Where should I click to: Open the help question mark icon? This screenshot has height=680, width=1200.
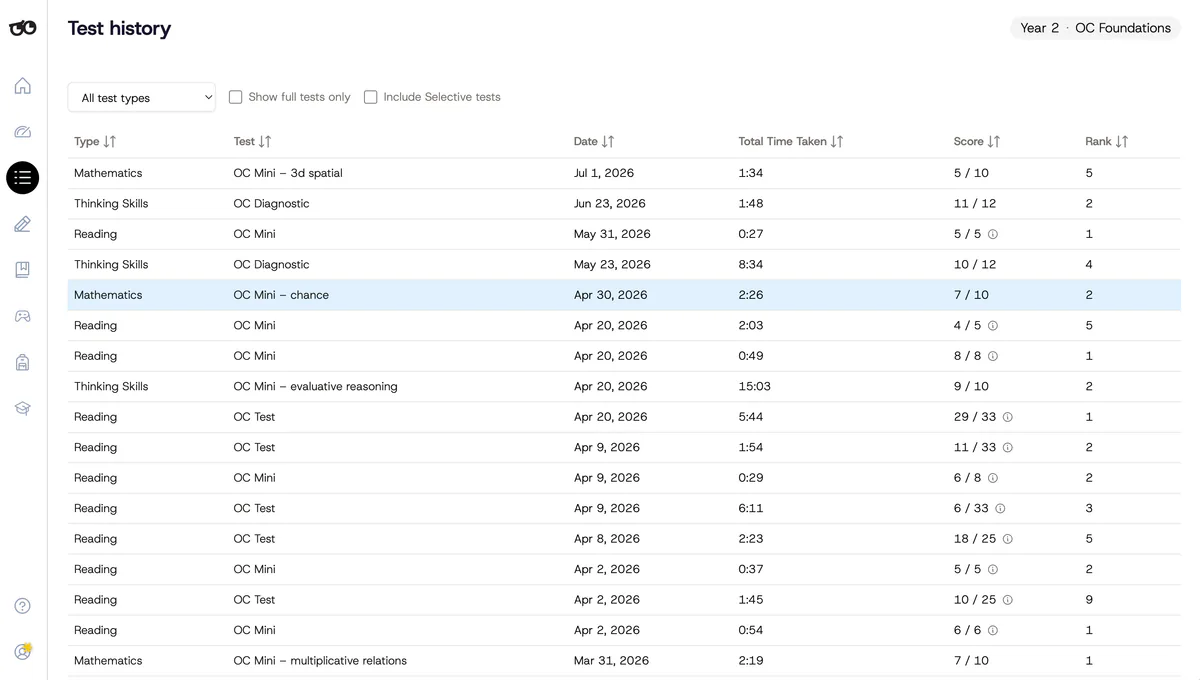point(22,606)
